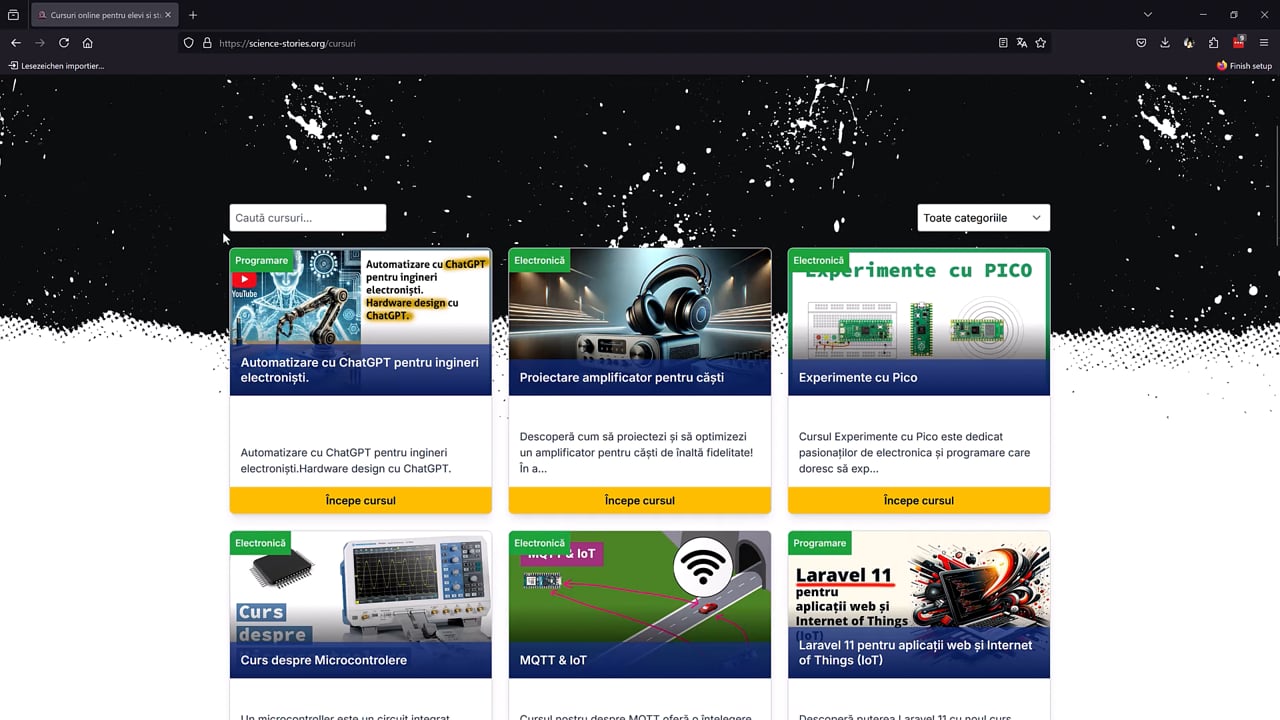Open the Firefox application hamburger menu
1280x720 pixels.
1264,43
